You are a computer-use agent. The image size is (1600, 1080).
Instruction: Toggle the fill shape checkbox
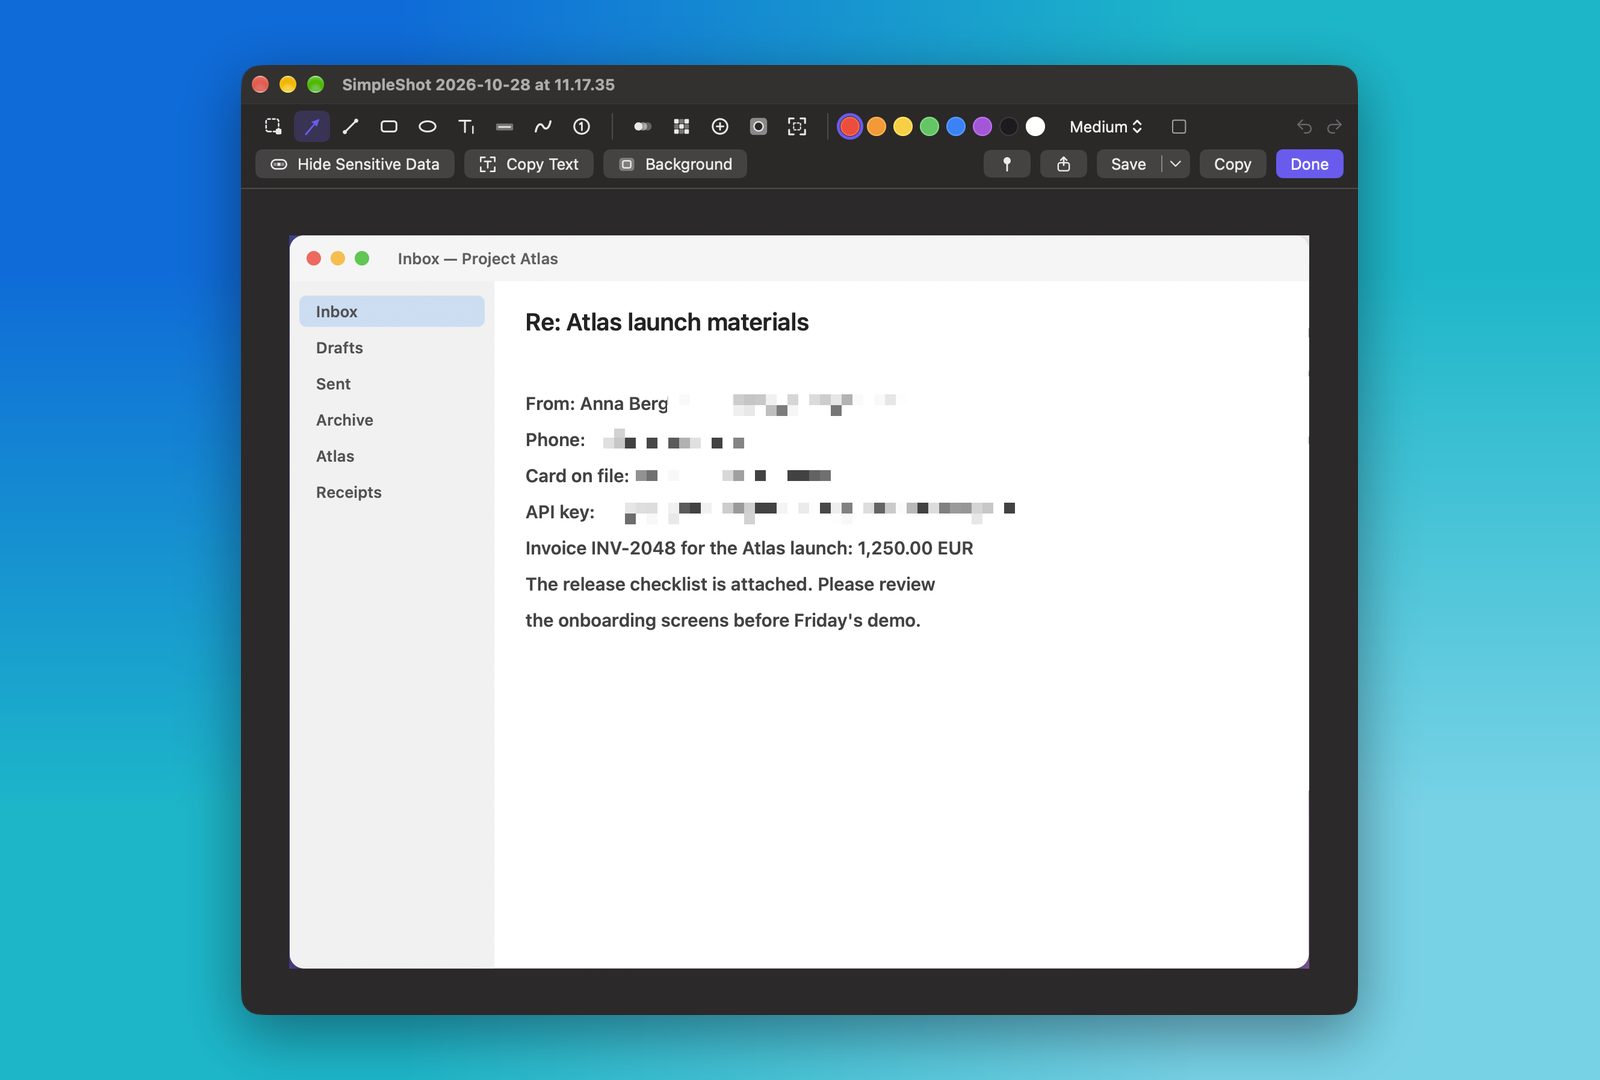pyautogui.click(x=1179, y=127)
